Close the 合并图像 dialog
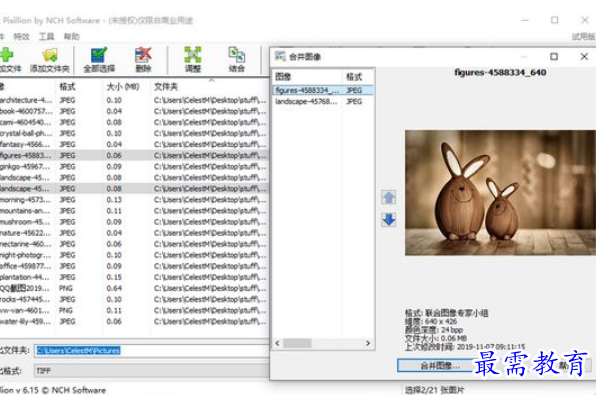Image resolution: width=596 pixels, height=395 pixels. tap(584, 57)
